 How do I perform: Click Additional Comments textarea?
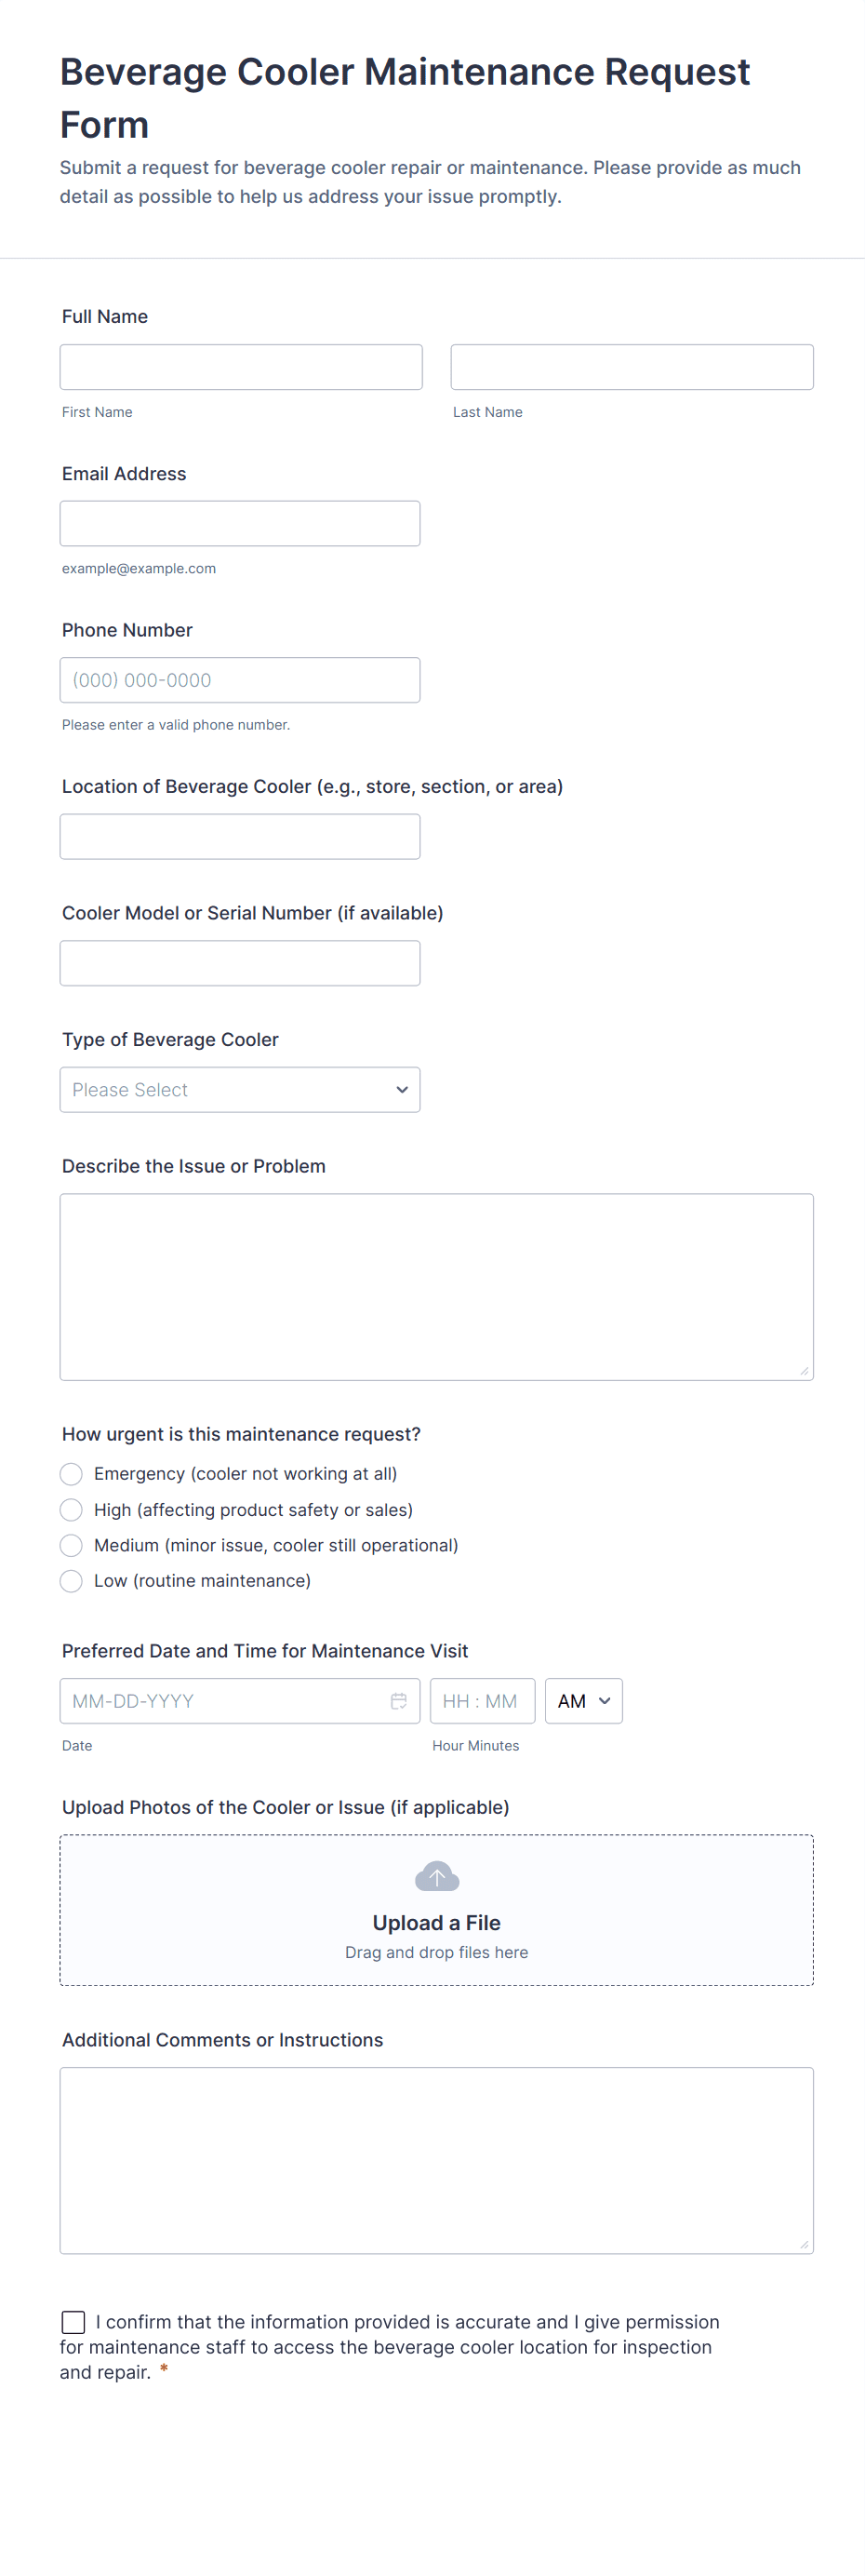436,2160
